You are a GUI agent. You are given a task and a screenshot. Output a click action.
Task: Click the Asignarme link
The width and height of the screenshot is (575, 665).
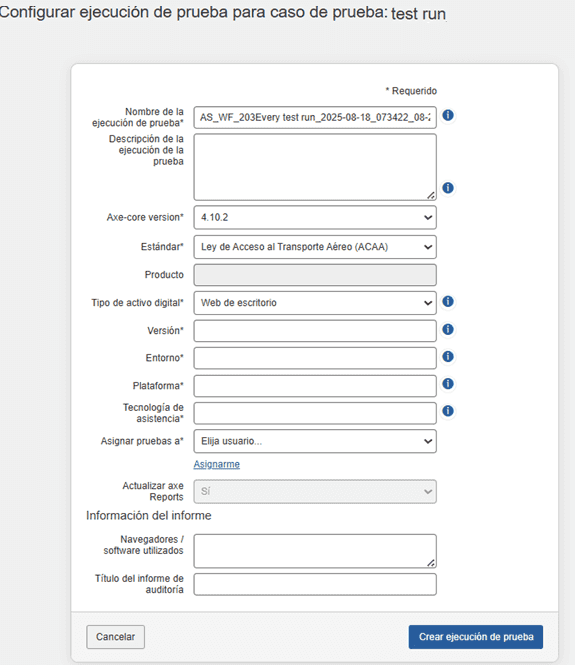(217, 464)
